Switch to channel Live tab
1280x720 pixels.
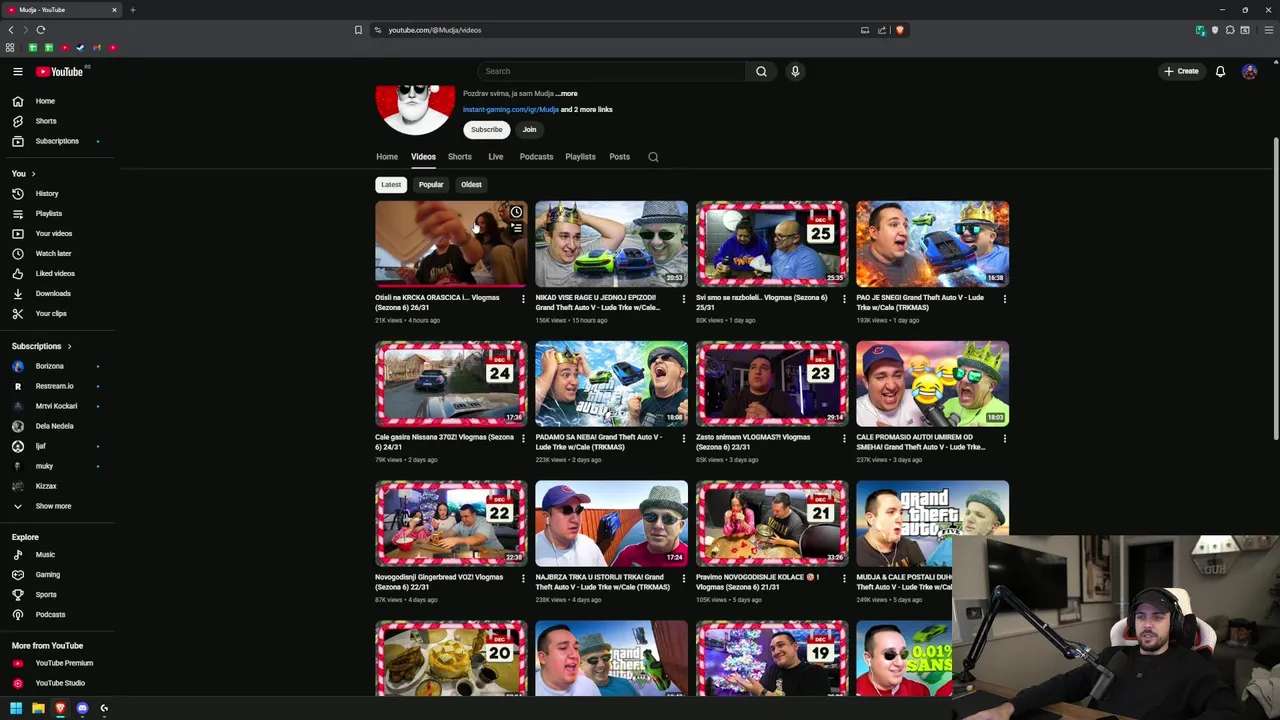495,157
